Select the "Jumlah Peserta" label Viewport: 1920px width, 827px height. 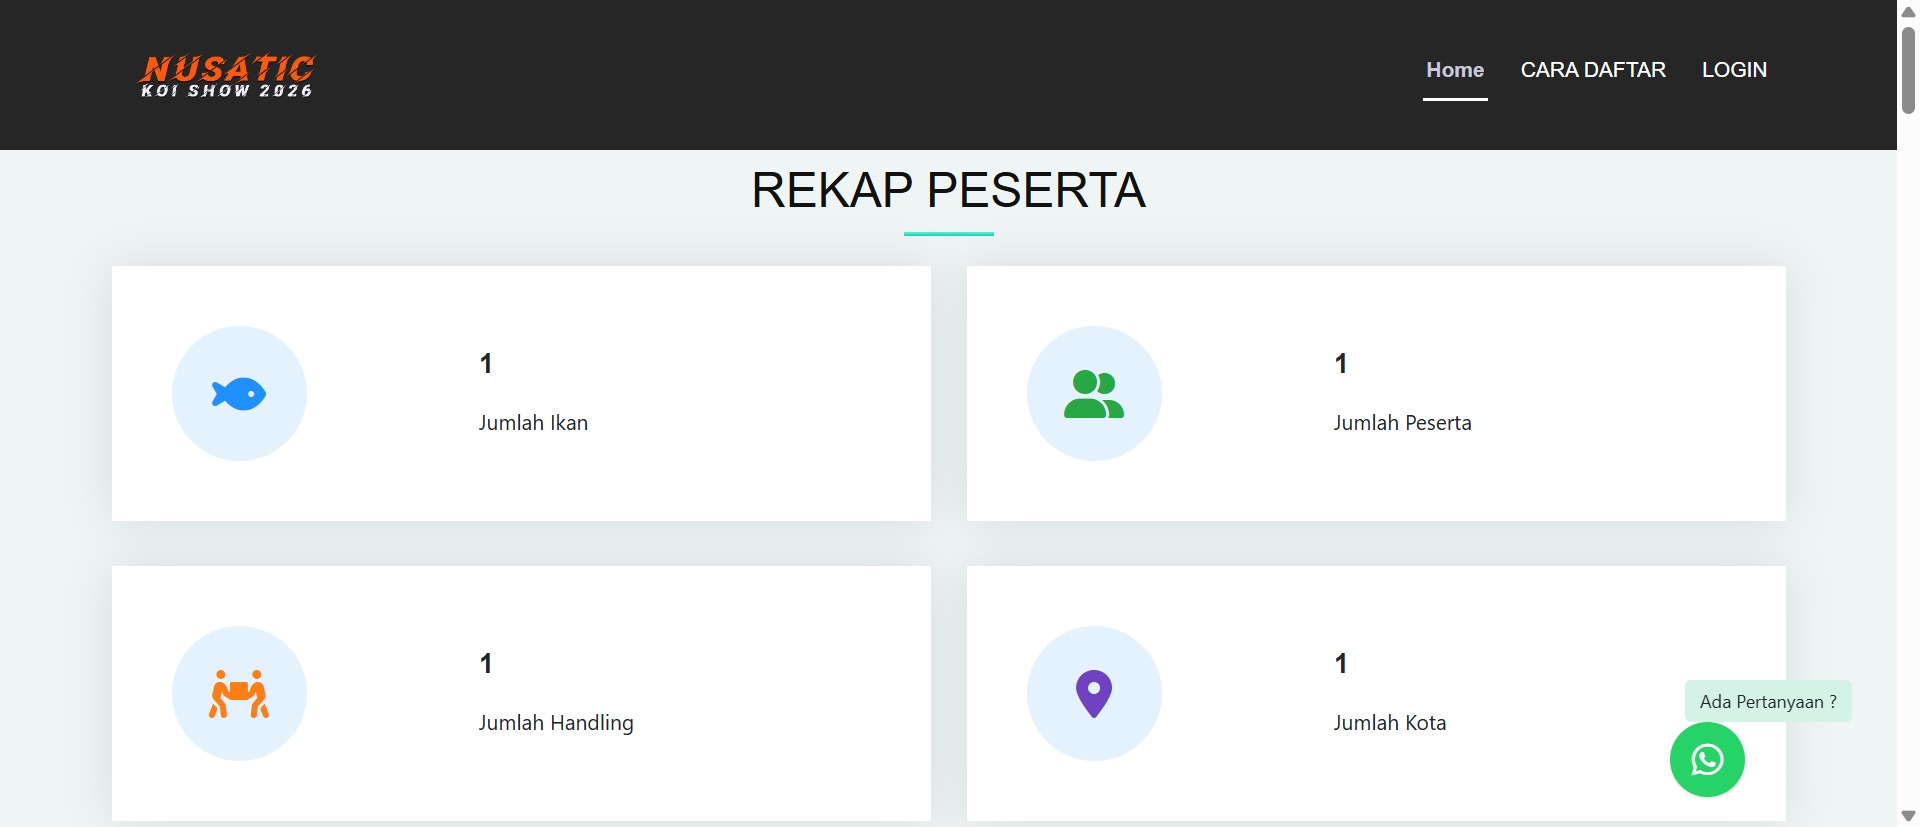pyautogui.click(x=1402, y=423)
